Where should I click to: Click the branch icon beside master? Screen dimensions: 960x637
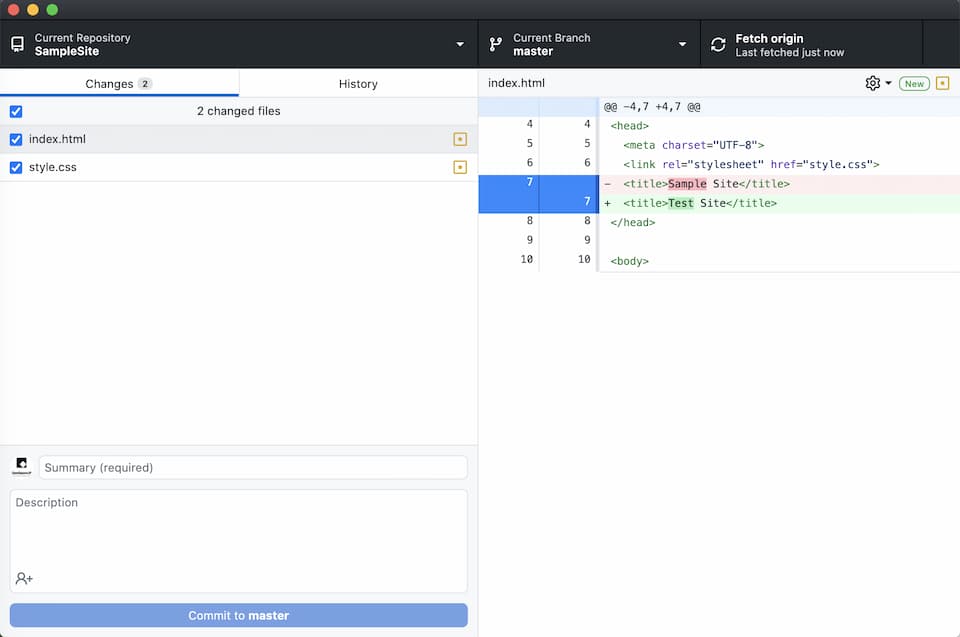pyautogui.click(x=495, y=44)
